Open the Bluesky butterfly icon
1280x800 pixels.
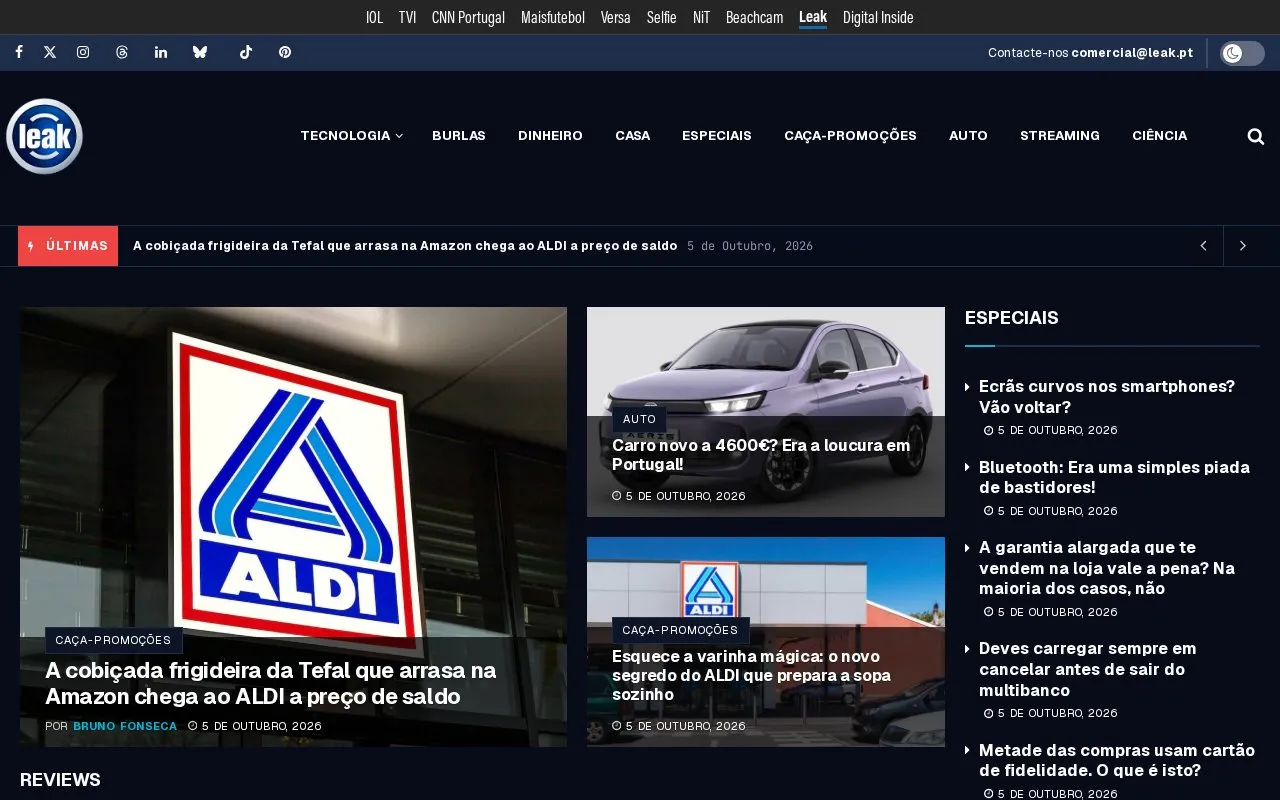point(200,52)
